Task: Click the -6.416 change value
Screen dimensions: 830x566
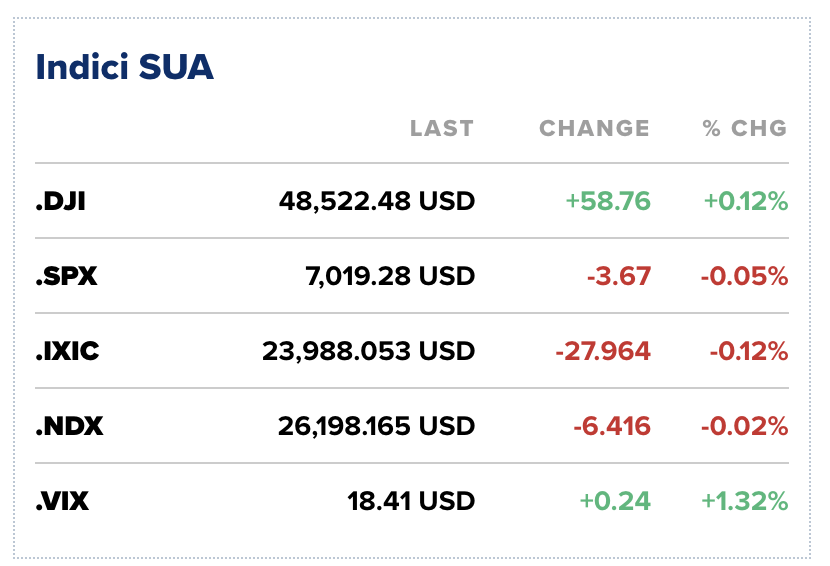Action: point(612,427)
